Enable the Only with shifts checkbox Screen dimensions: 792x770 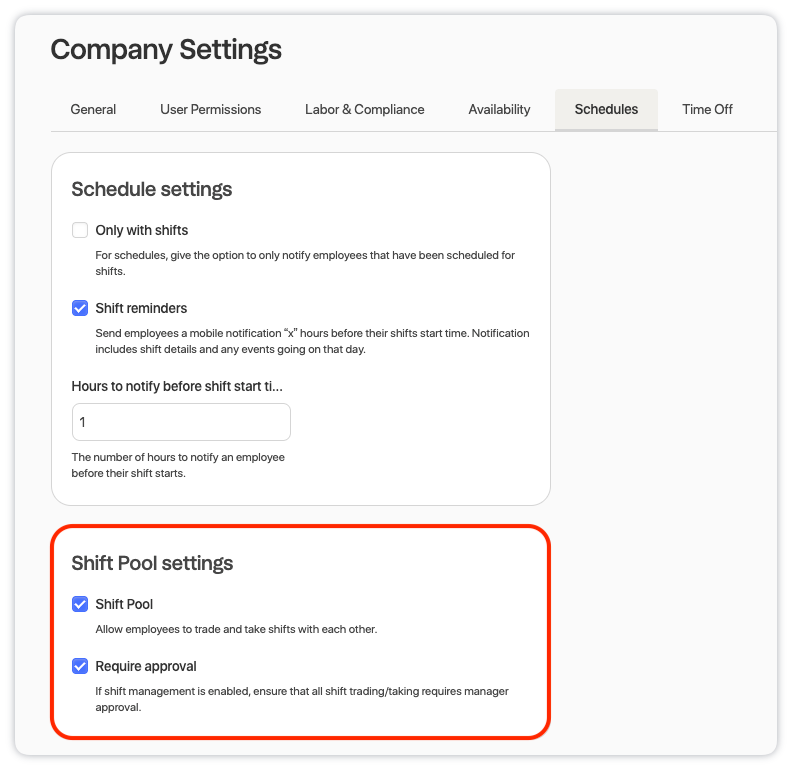80,230
